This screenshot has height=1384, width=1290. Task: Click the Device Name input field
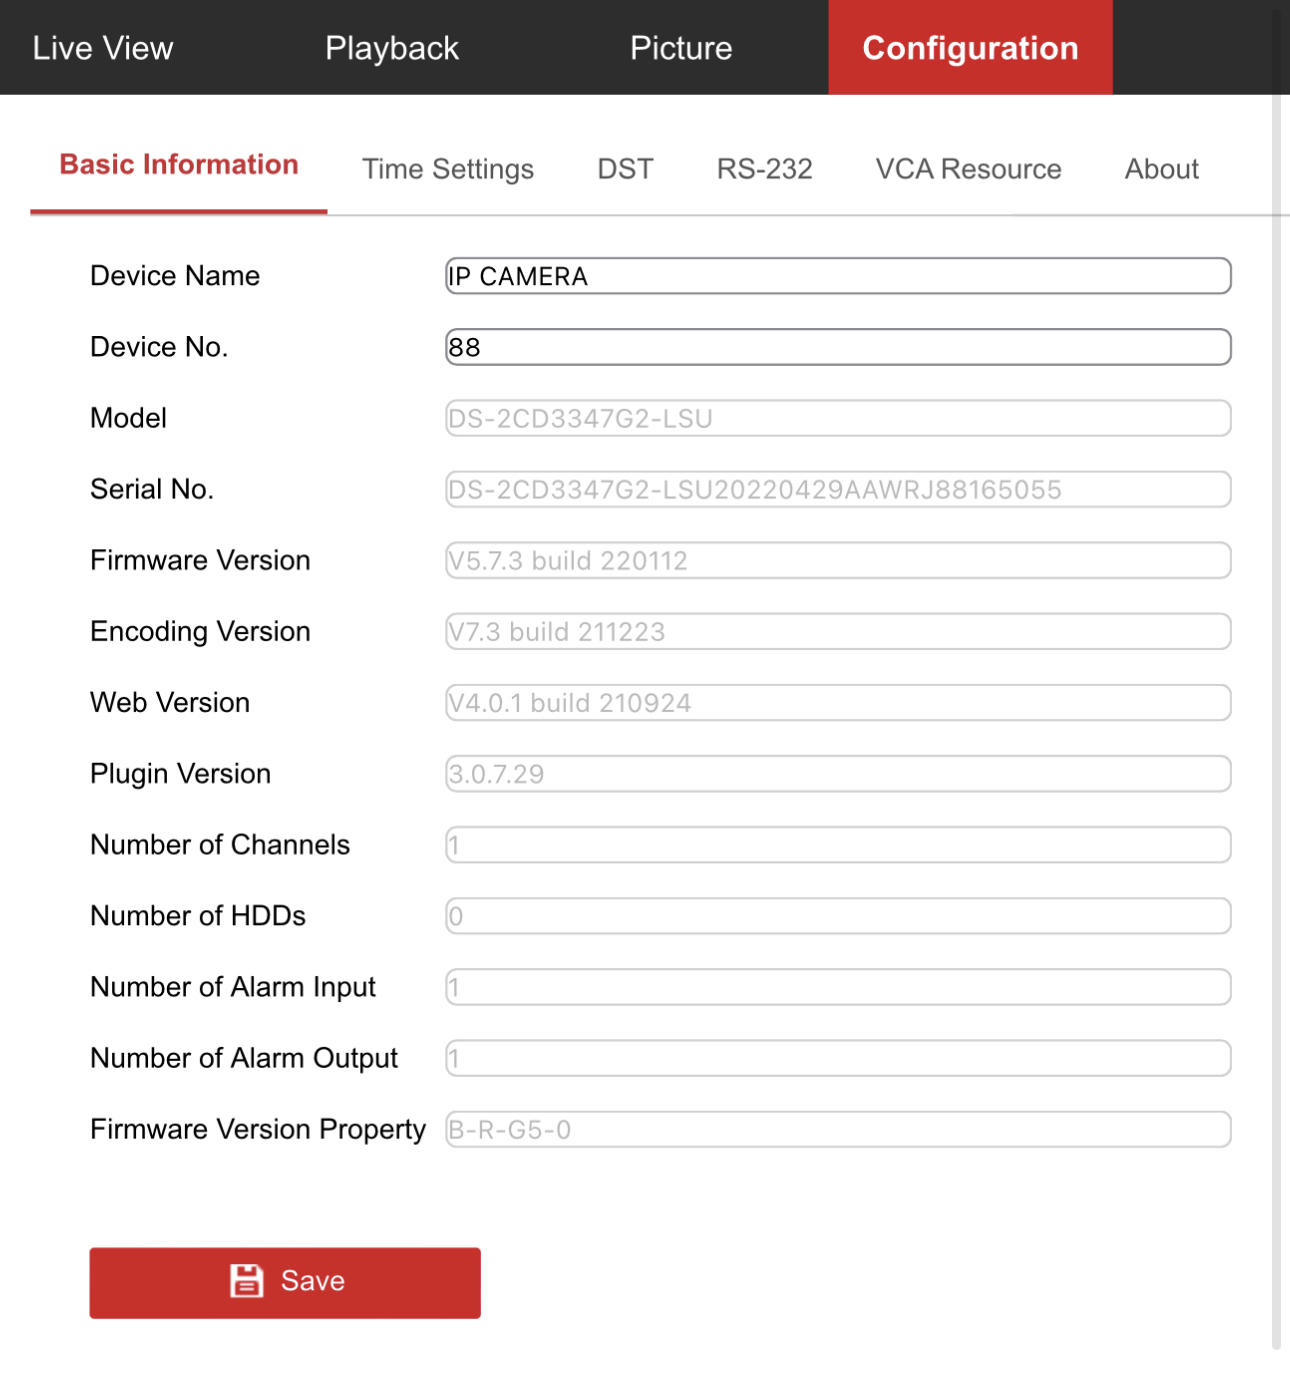tap(838, 276)
